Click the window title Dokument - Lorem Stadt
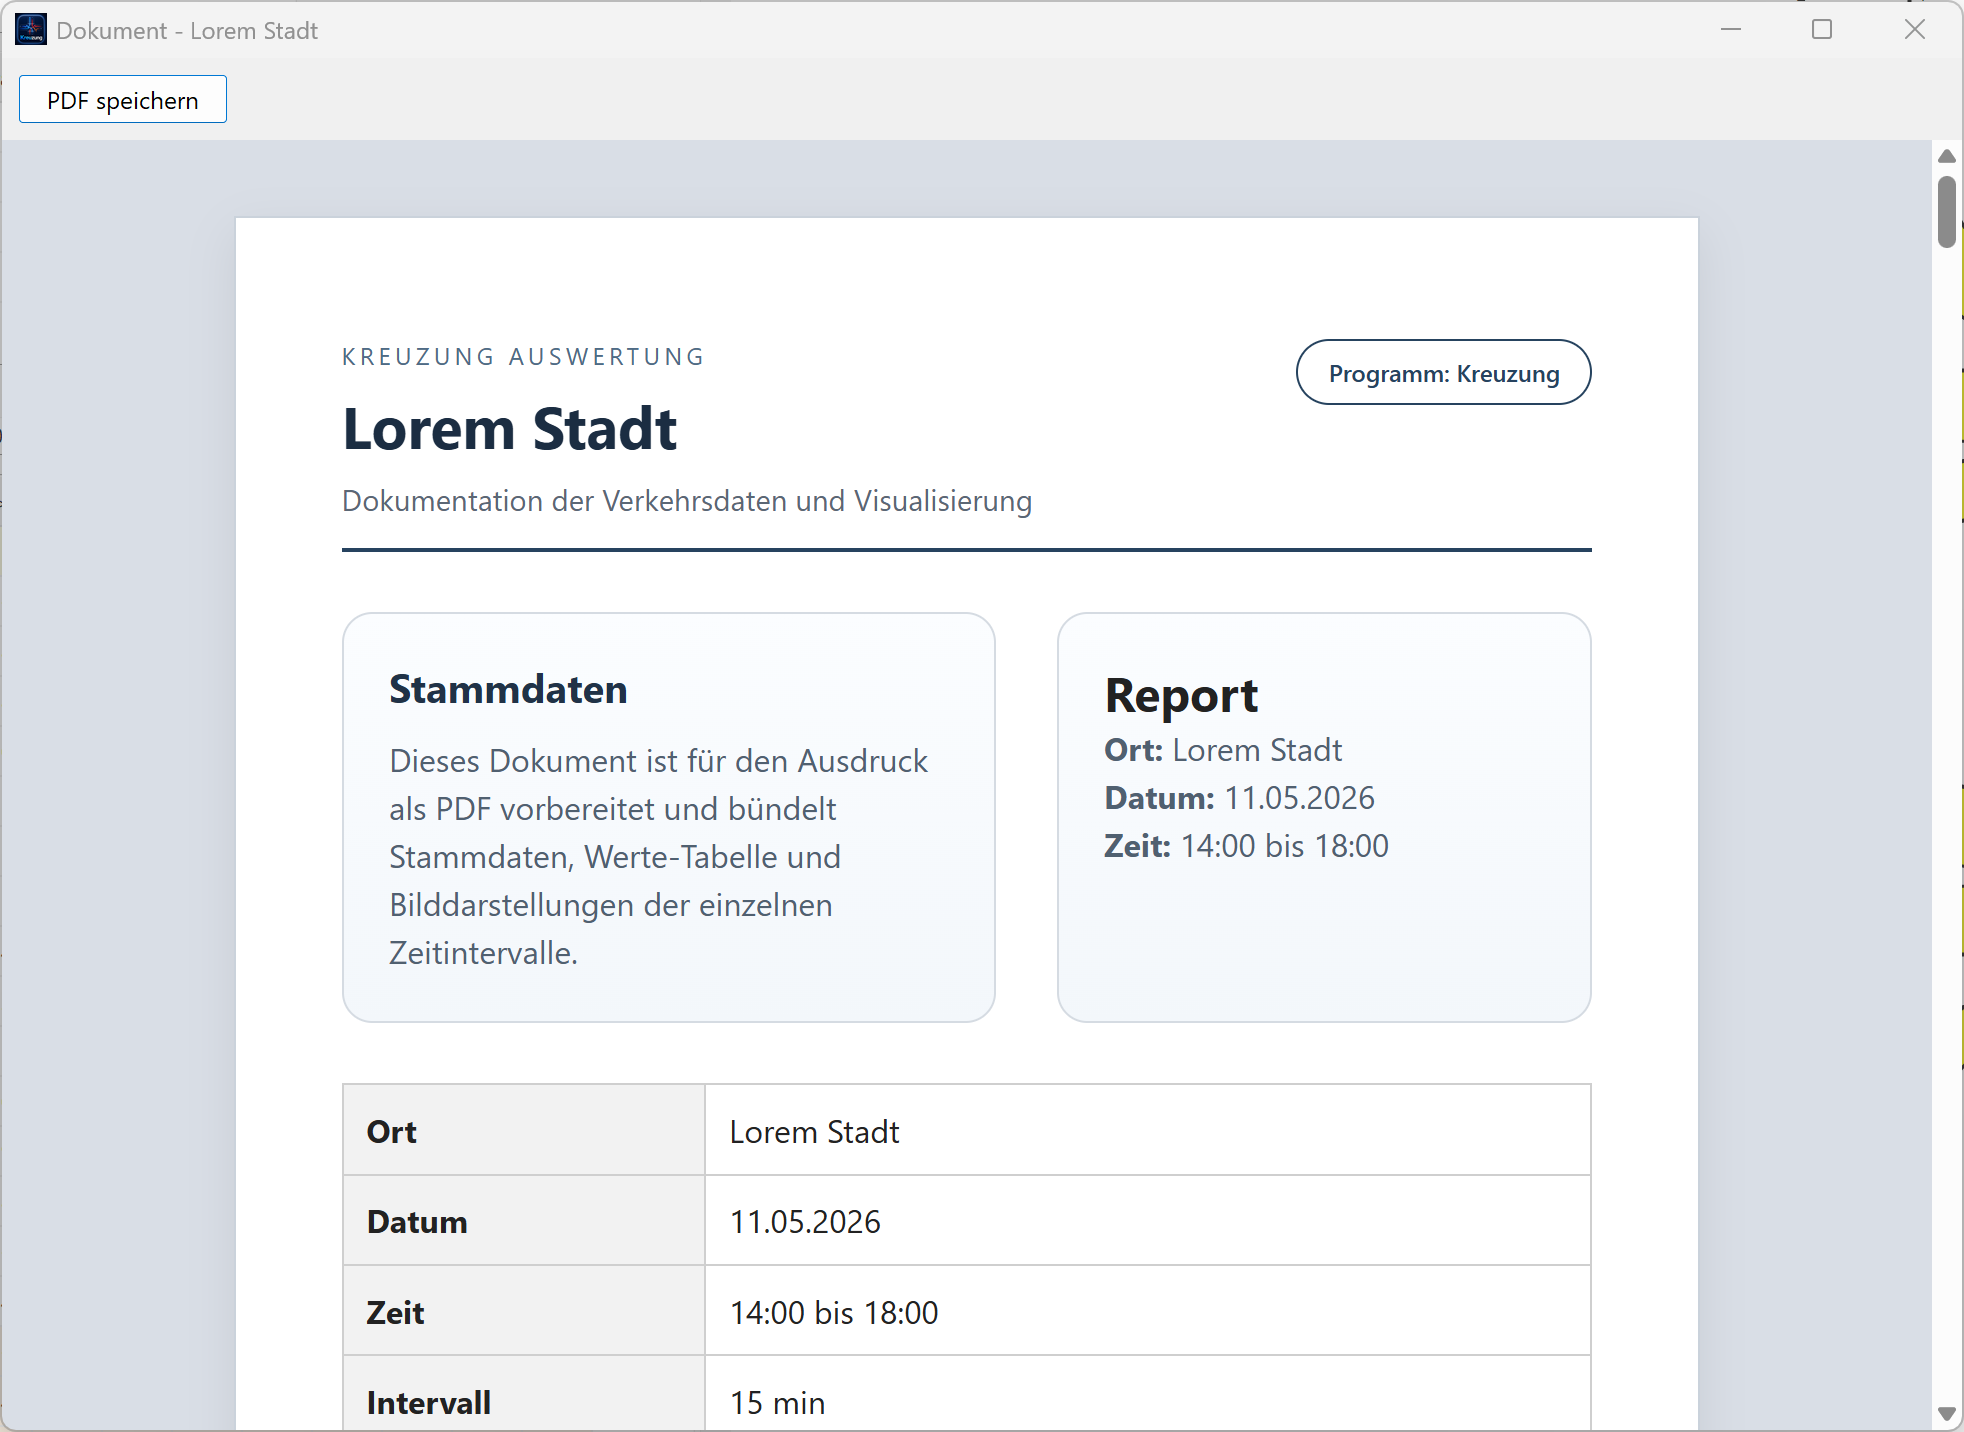 (187, 31)
